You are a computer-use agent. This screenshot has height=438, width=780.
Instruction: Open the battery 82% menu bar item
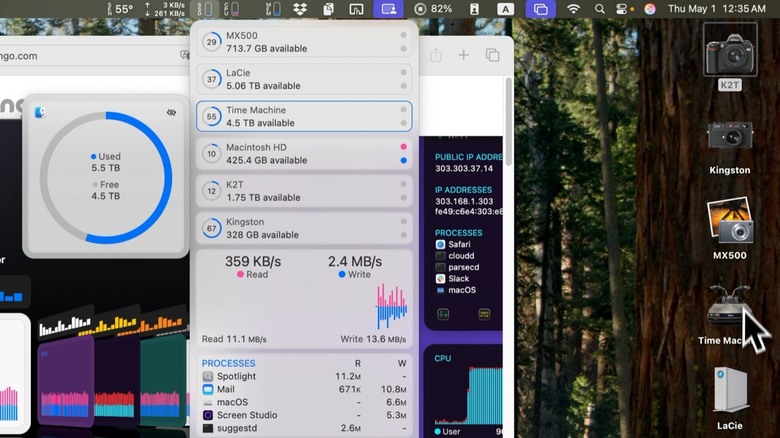pos(433,9)
